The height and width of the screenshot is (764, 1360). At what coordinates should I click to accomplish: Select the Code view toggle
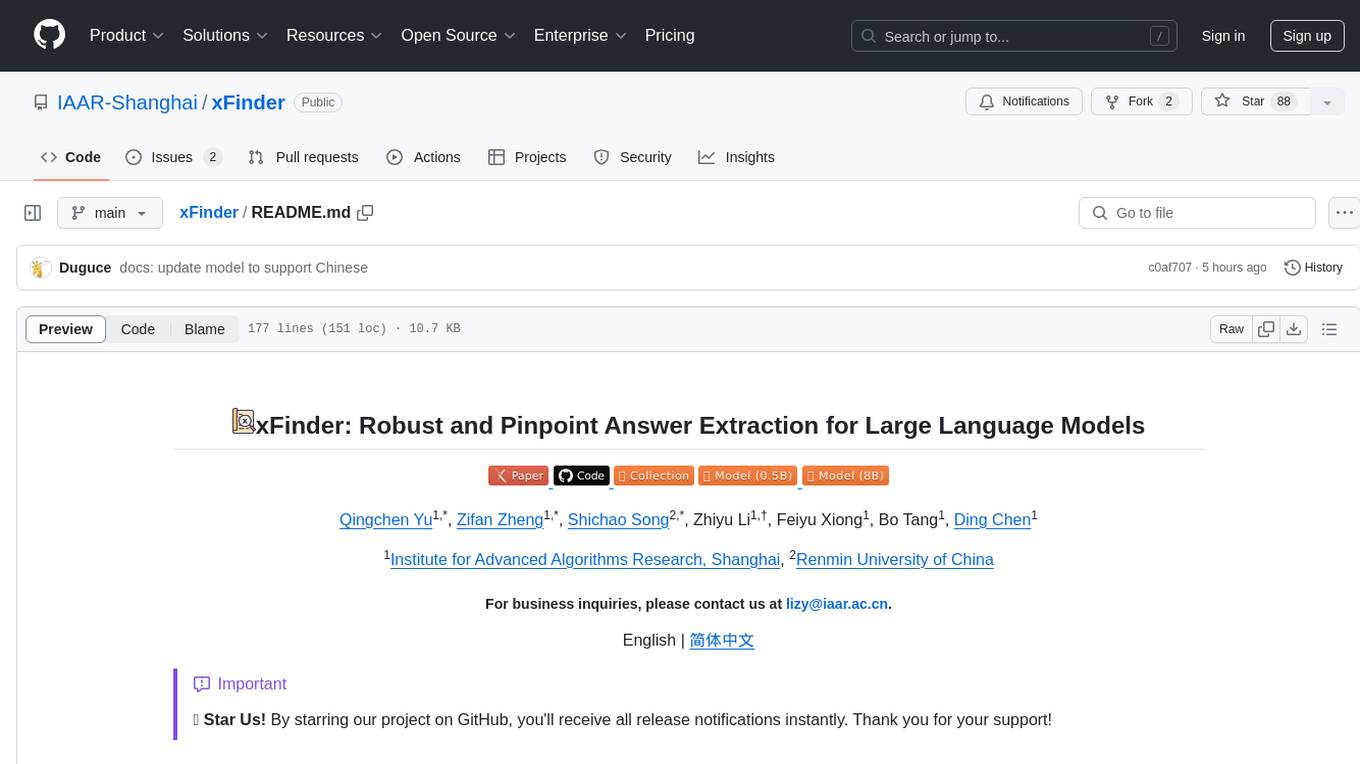click(138, 329)
